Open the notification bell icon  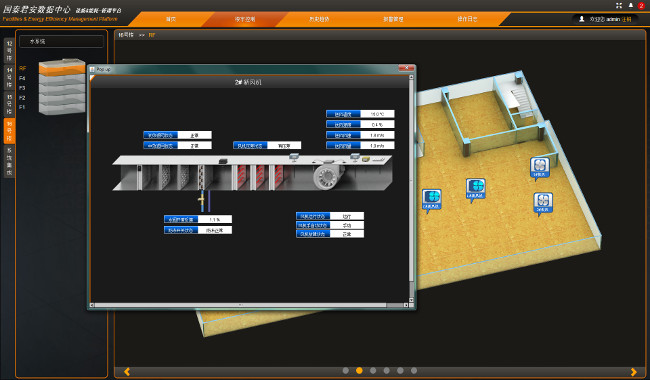pos(631,5)
